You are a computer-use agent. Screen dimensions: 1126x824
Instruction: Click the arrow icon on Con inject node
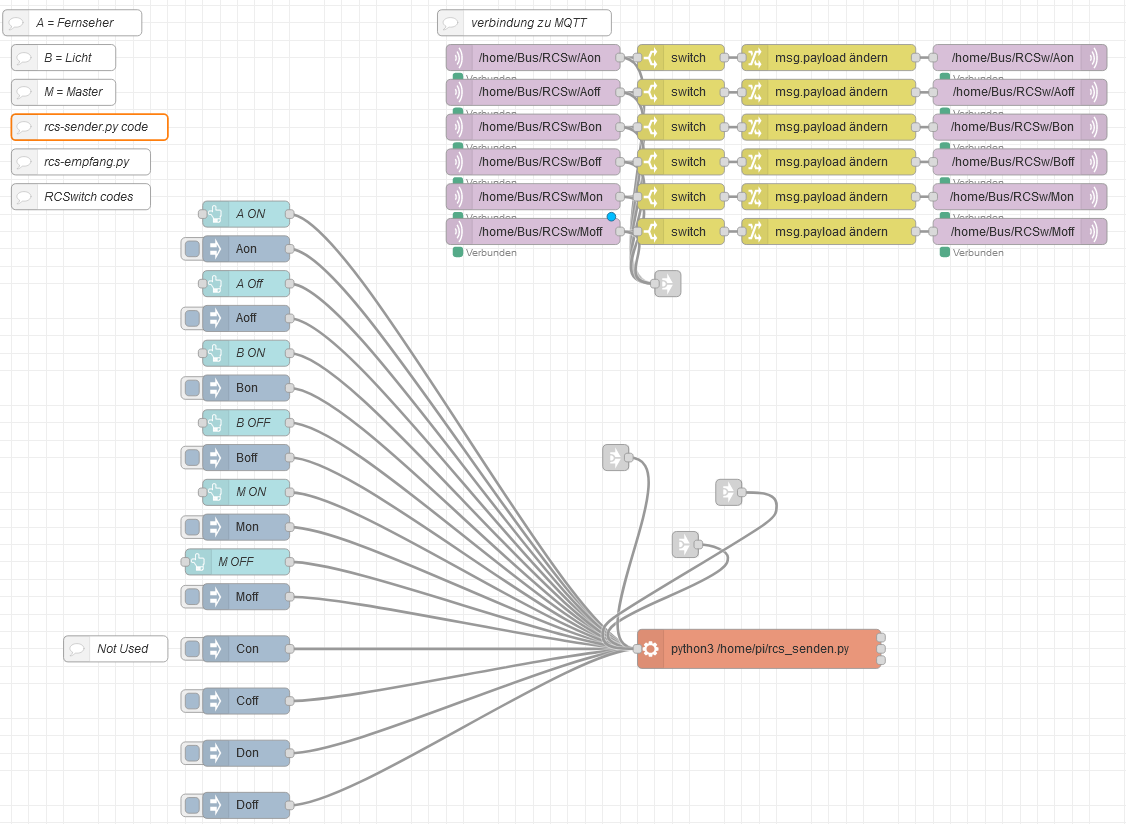coord(215,649)
